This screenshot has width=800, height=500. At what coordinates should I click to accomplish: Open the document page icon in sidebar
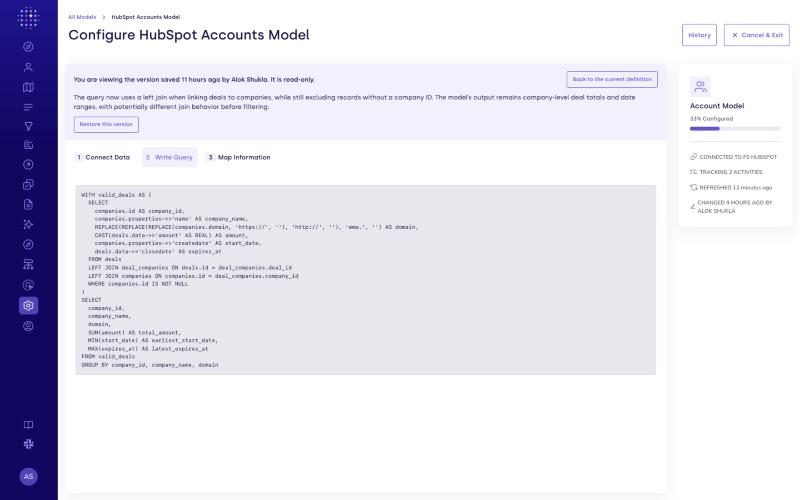[29, 205]
